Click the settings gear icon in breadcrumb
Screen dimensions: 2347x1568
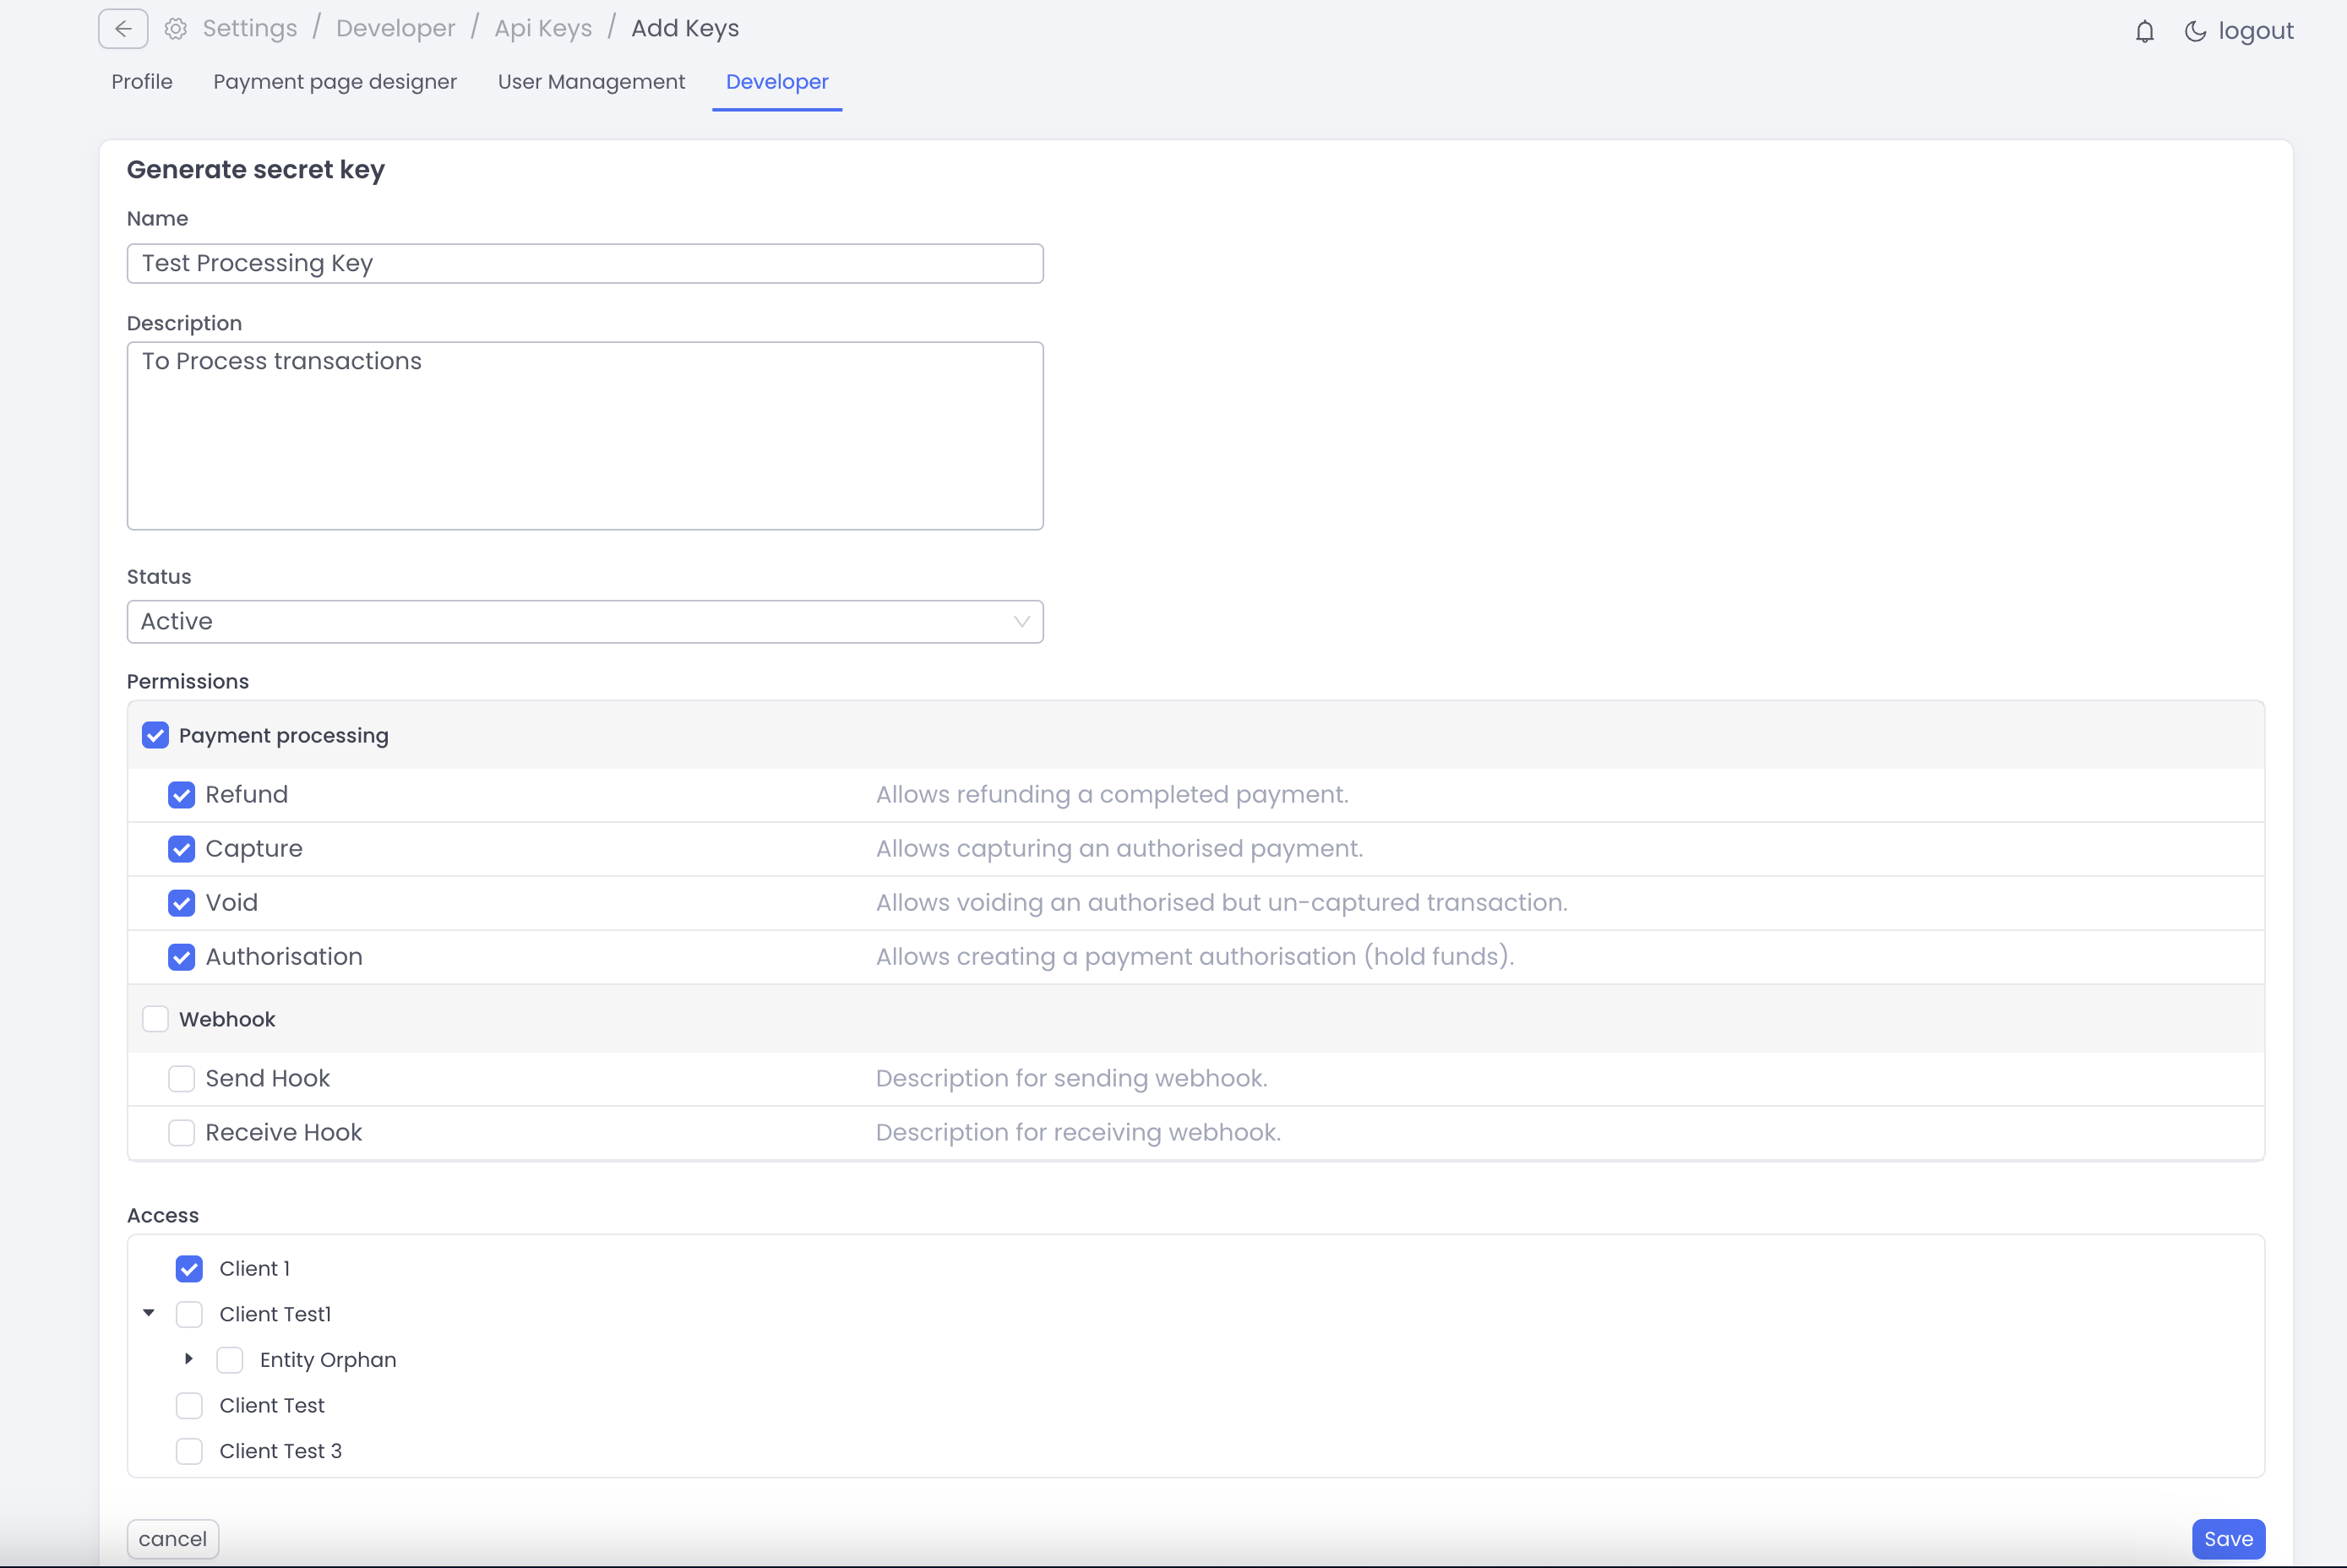176,29
